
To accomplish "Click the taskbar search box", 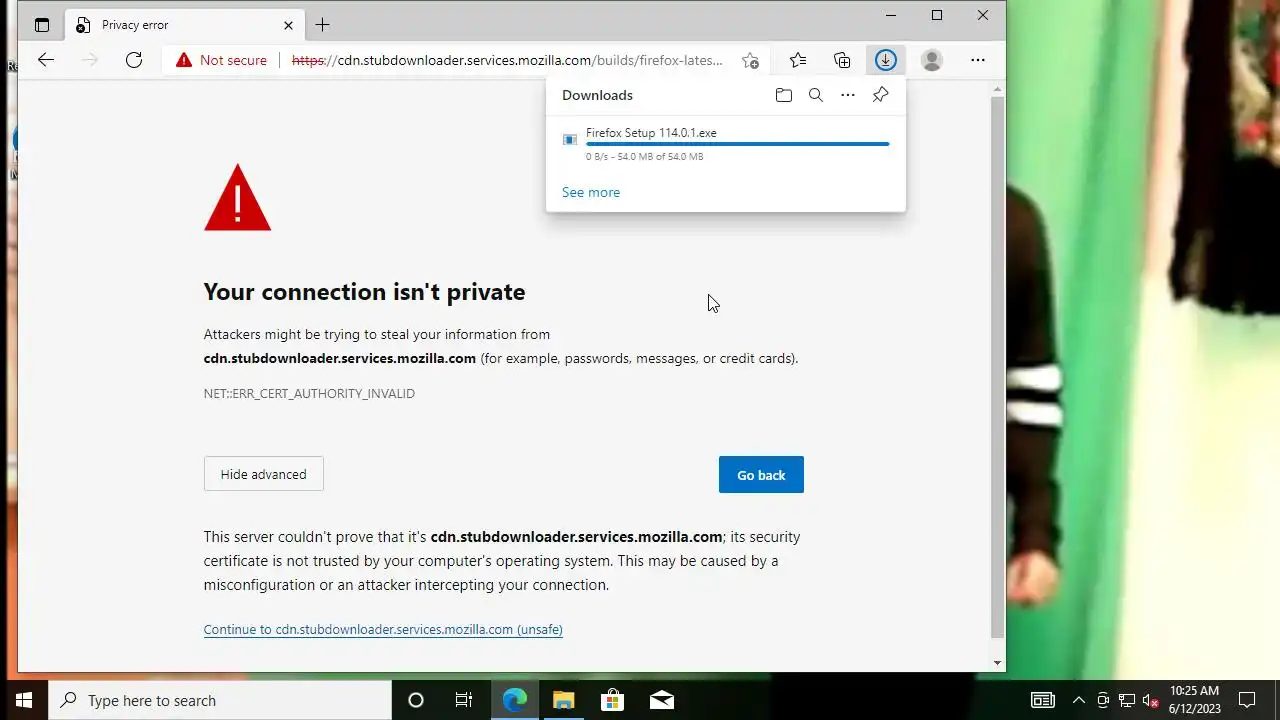I will point(220,700).
